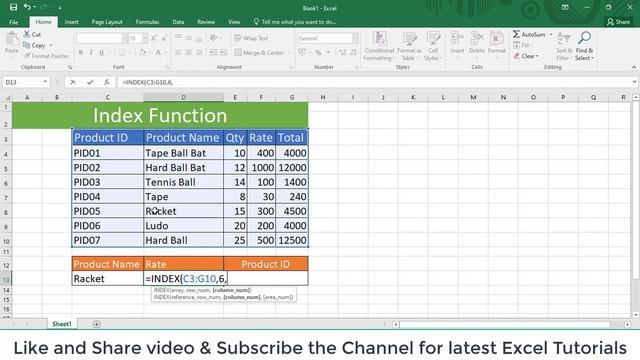
Task: Open Ribbon Display Options icon
Action: (x=565, y=7)
